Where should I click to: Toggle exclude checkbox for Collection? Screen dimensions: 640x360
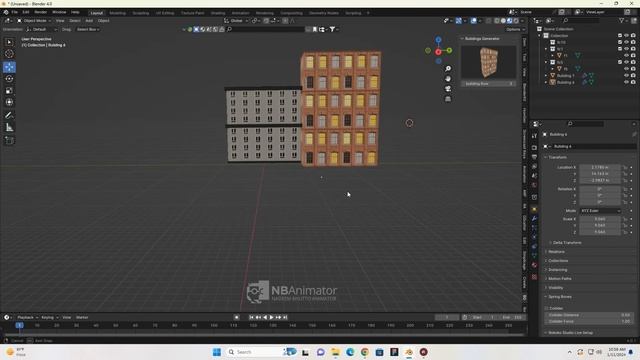(x=620, y=36)
